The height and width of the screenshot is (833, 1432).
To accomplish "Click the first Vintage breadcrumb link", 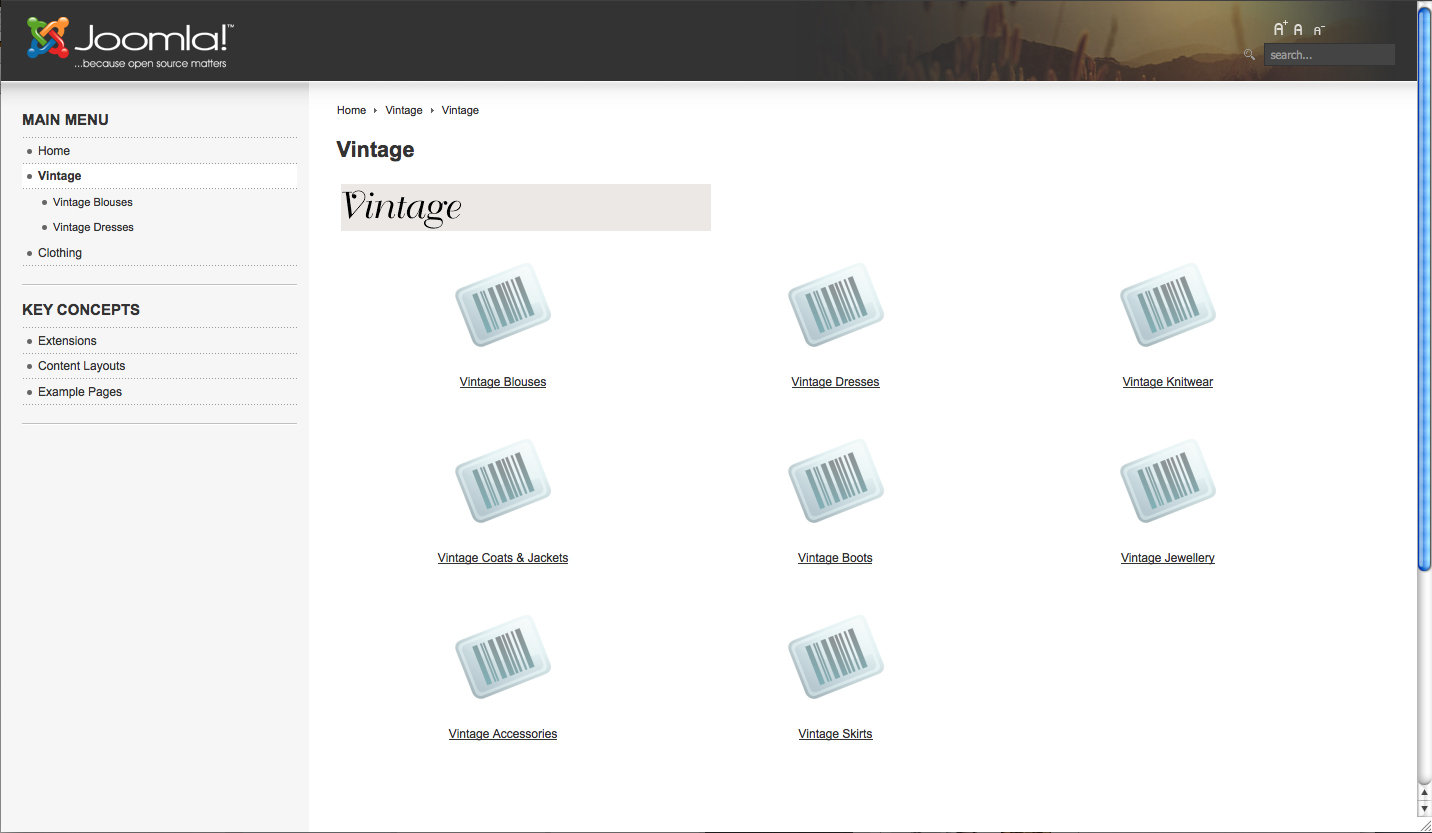I will point(404,110).
